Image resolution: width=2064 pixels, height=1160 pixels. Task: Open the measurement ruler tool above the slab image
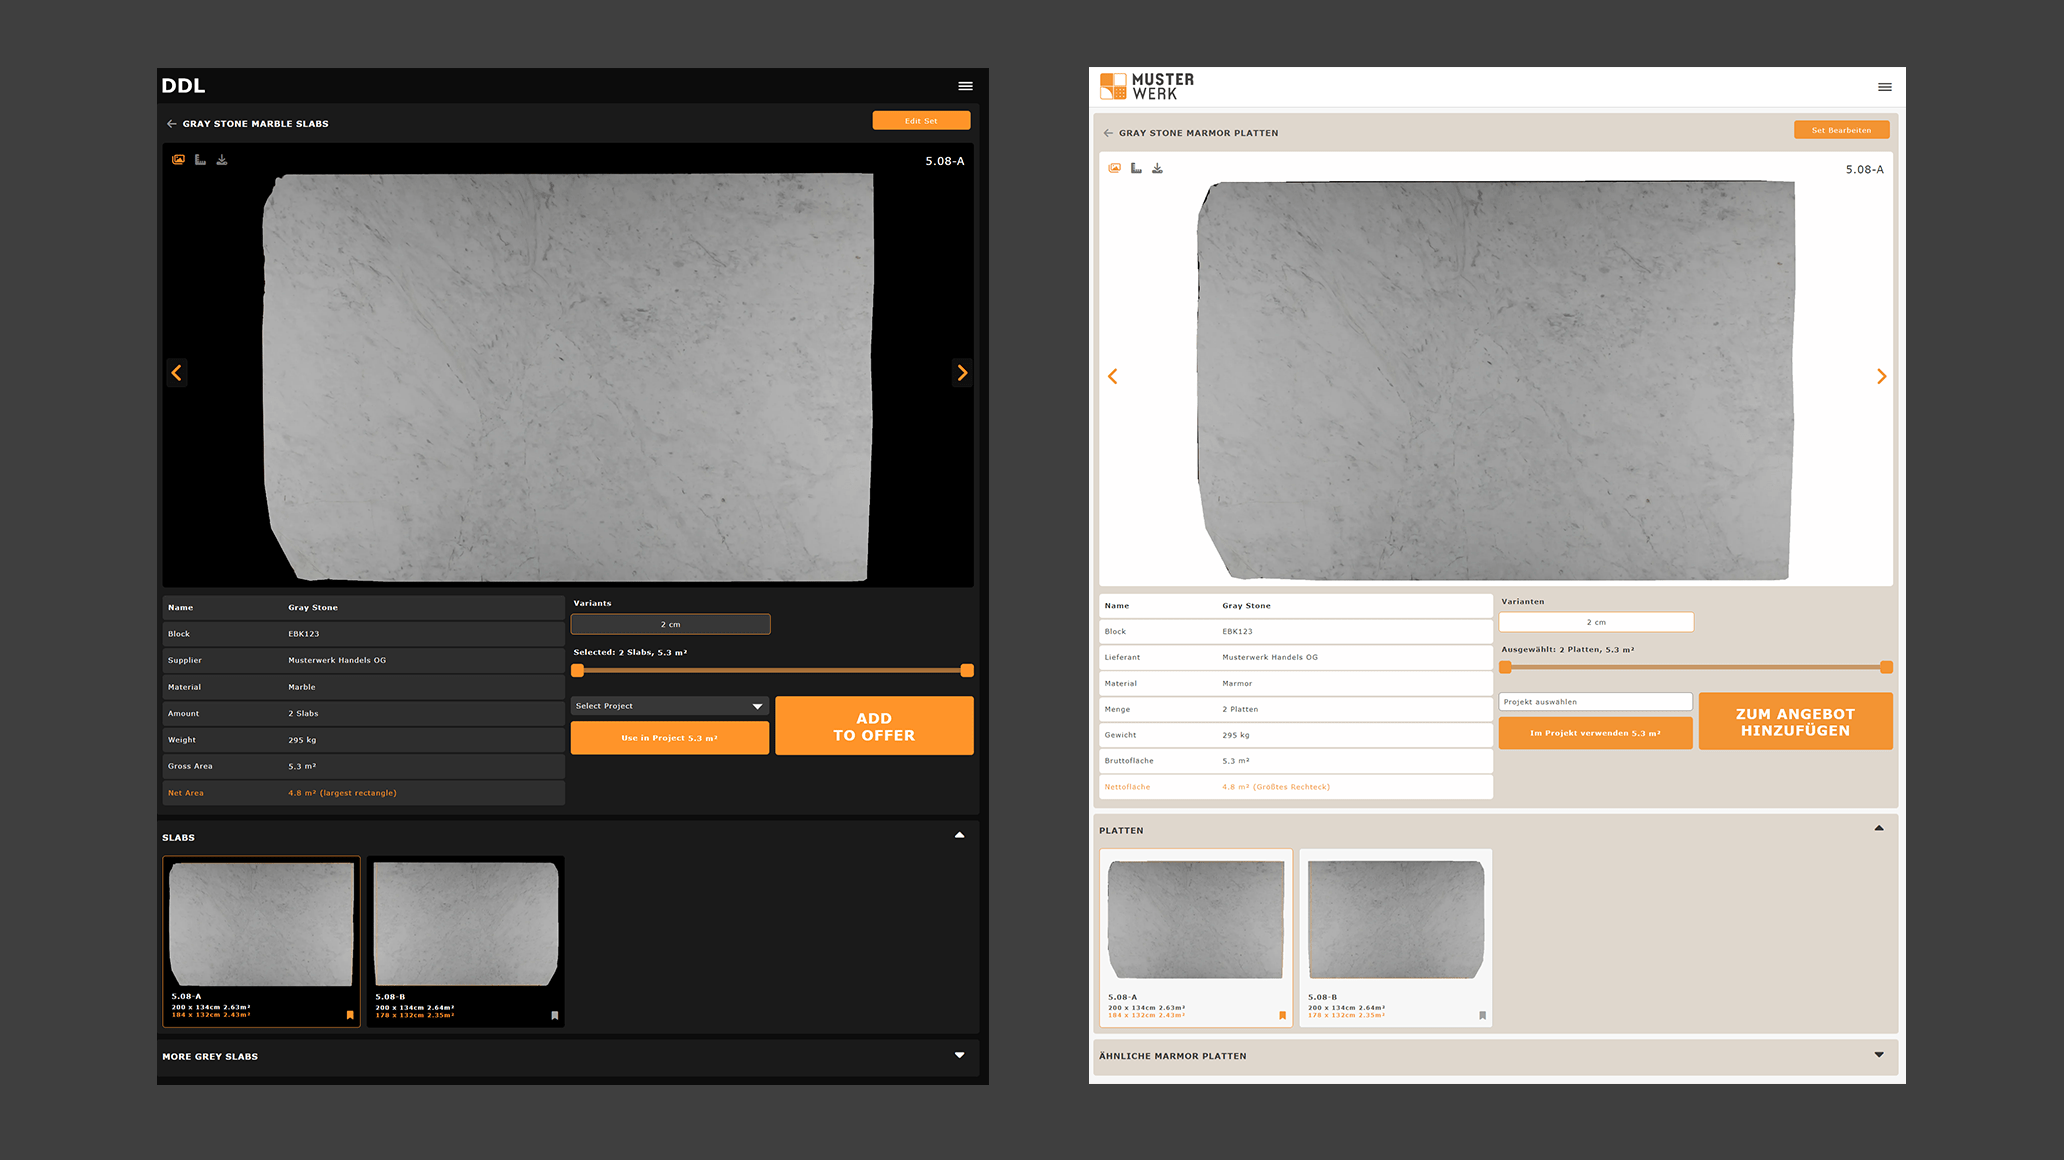[x=200, y=159]
